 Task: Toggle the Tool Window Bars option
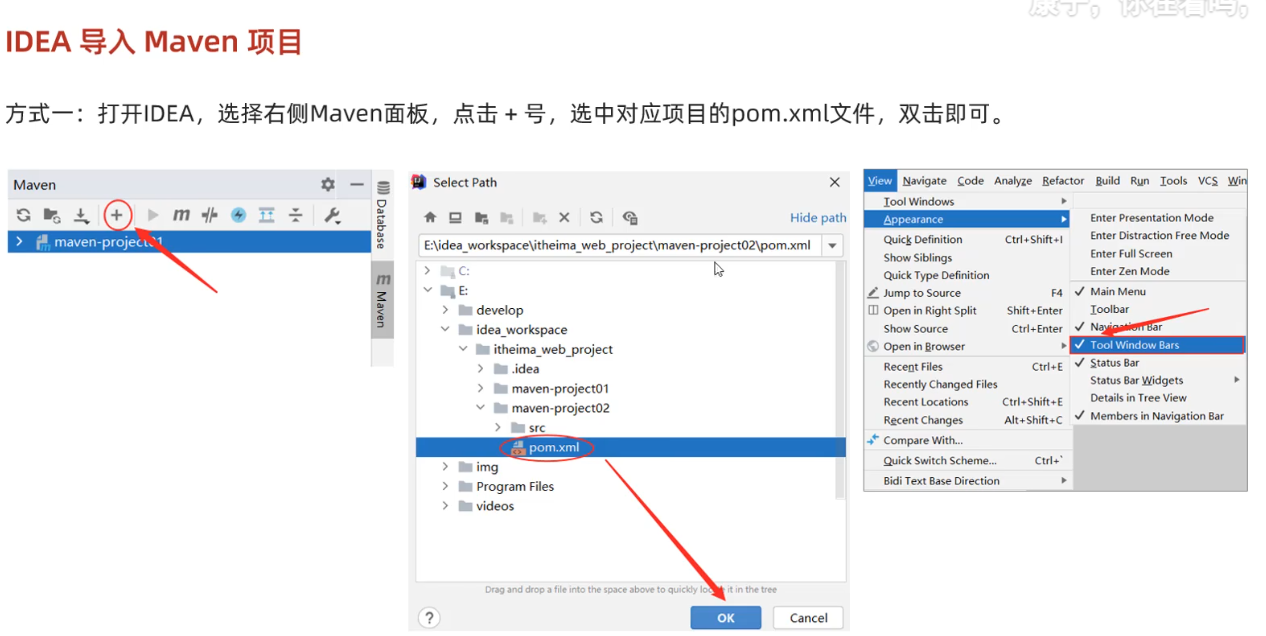point(1134,345)
